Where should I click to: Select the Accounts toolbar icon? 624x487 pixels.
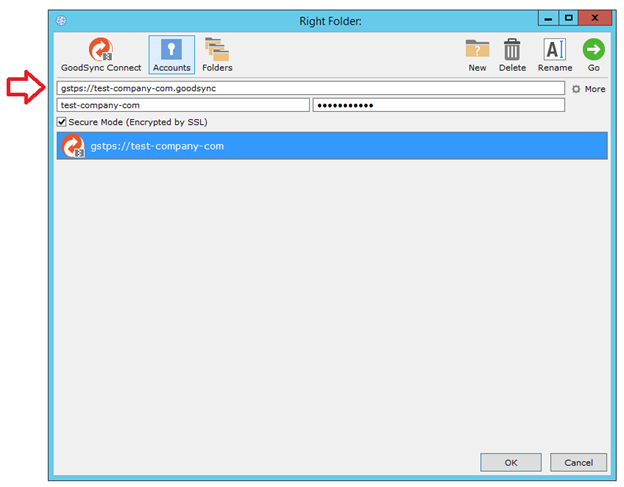(172, 54)
